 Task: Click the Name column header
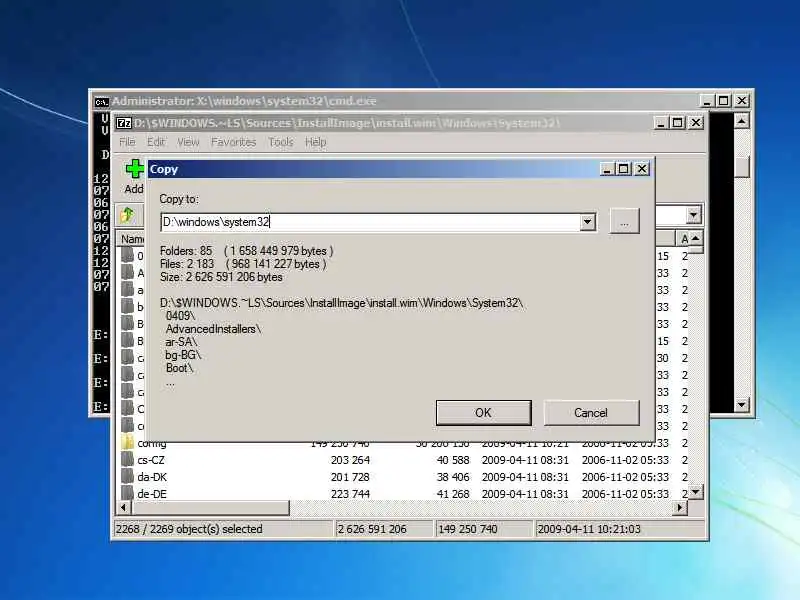pyautogui.click(x=132, y=239)
